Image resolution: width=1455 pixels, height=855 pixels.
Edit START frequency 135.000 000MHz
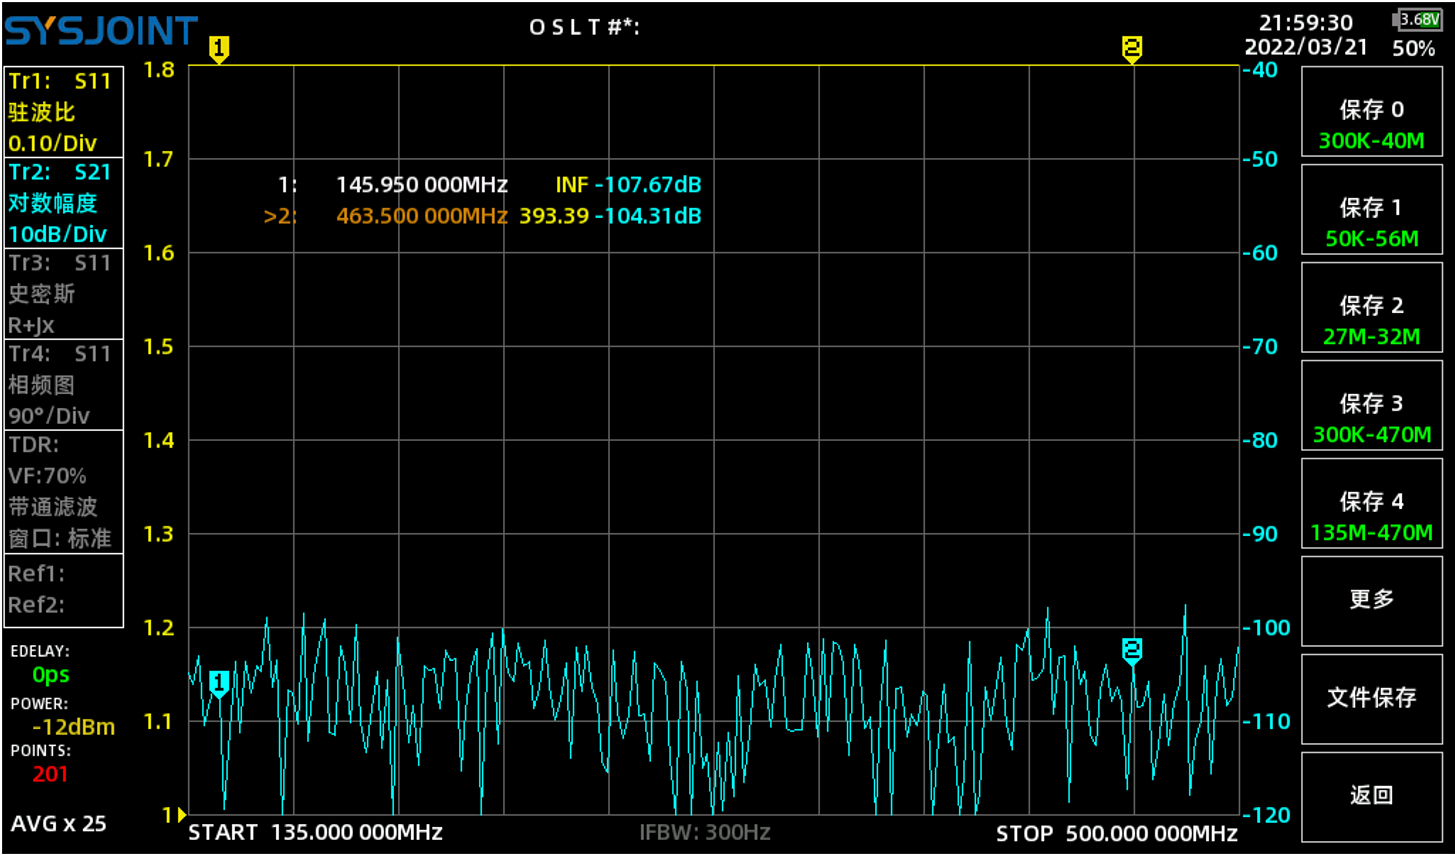point(316,833)
